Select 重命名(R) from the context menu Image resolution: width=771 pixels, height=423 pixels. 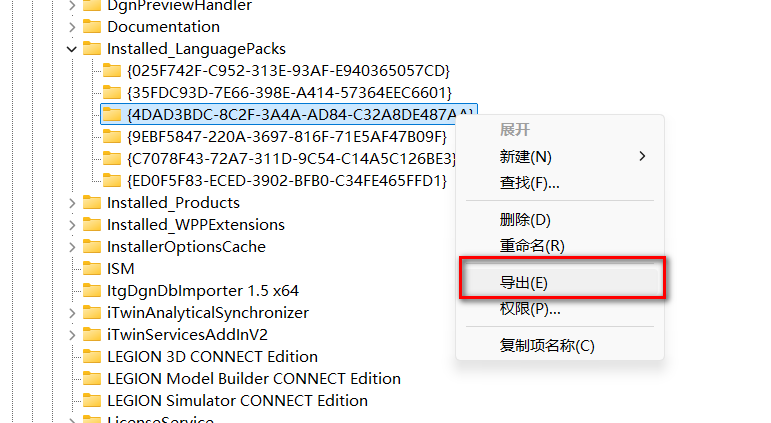click(x=532, y=246)
